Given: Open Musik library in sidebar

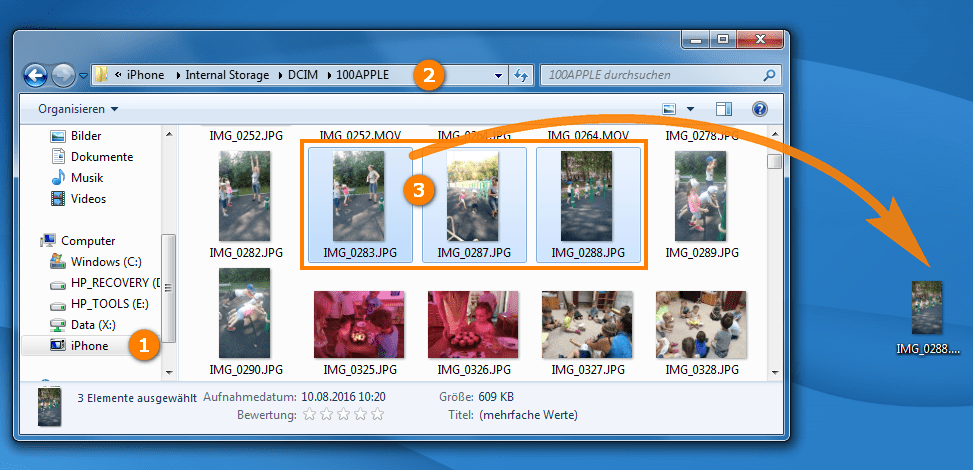Looking at the screenshot, I should tap(77, 178).
